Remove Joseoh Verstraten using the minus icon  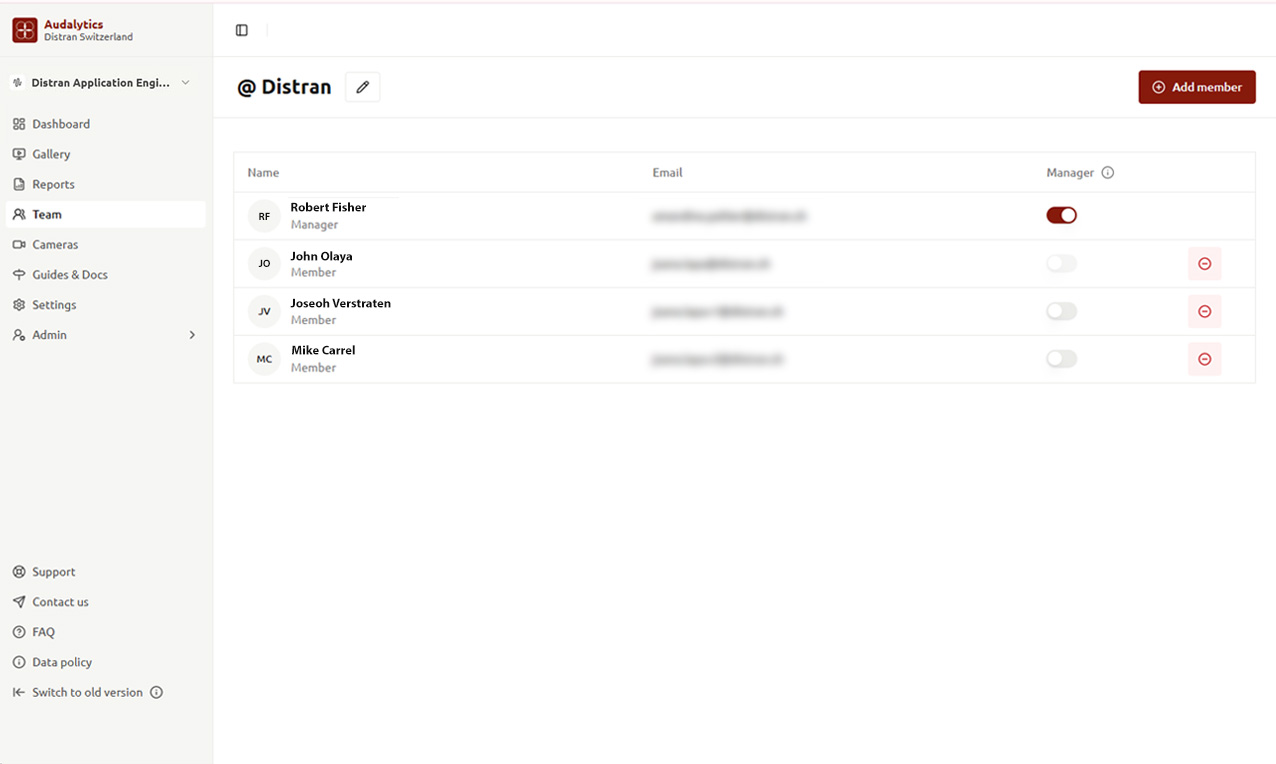click(x=1204, y=312)
